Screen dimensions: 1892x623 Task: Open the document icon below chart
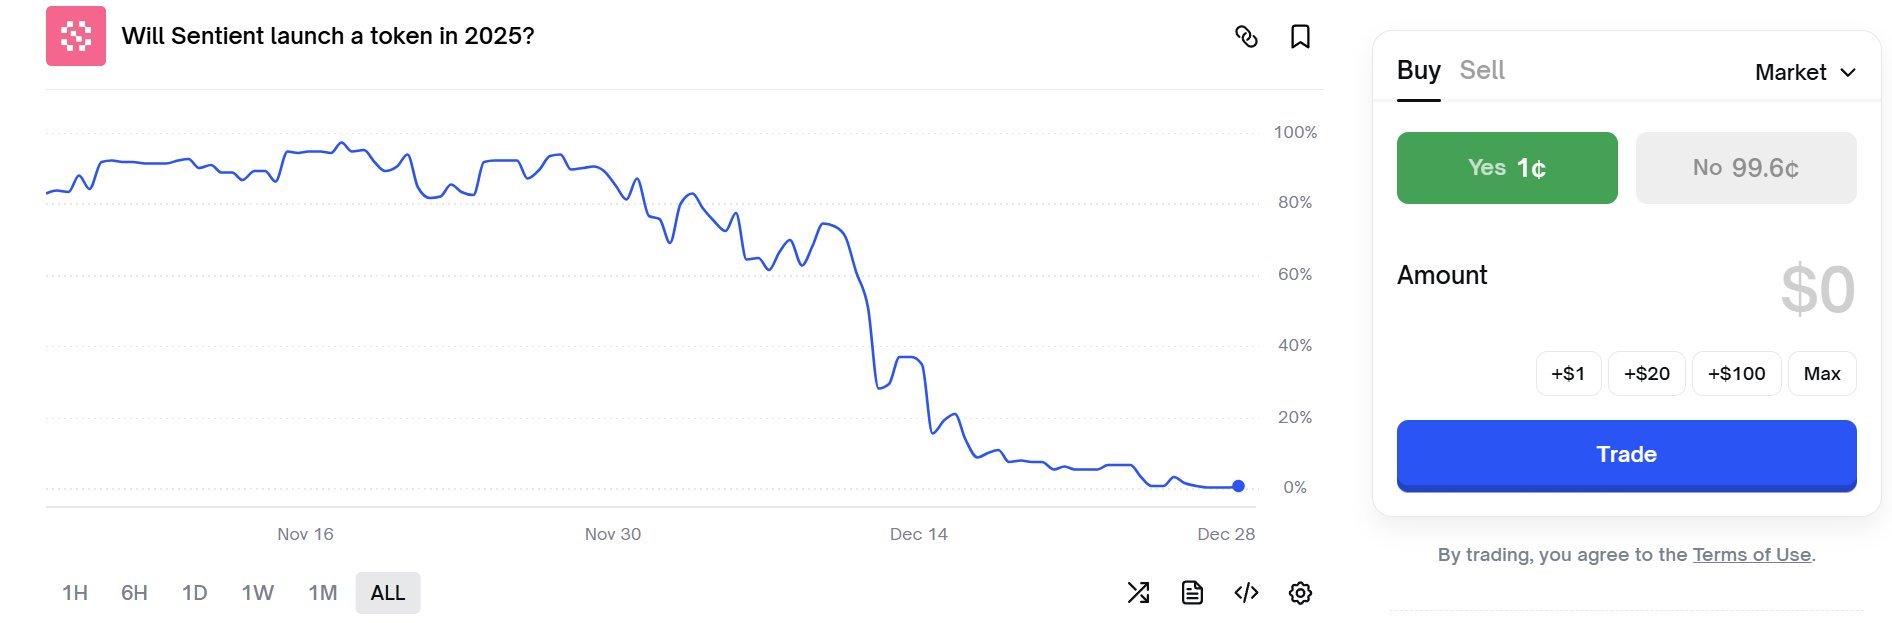pos(1192,593)
